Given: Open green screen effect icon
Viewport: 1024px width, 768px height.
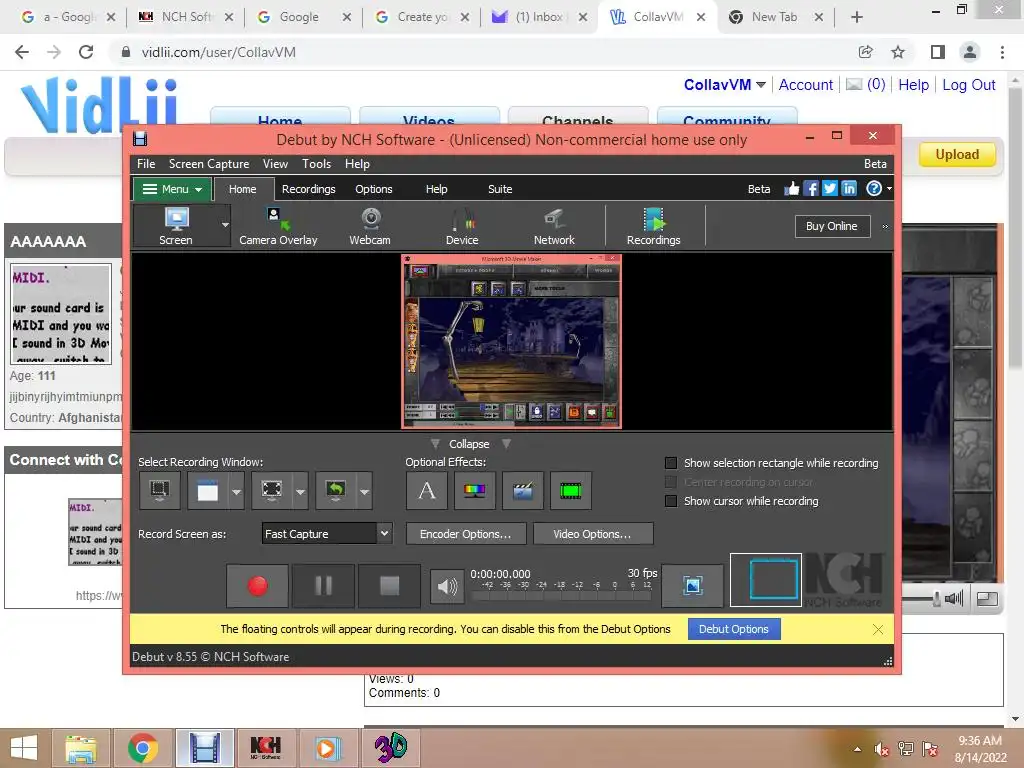Looking at the screenshot, I should [x=571, y=490].
